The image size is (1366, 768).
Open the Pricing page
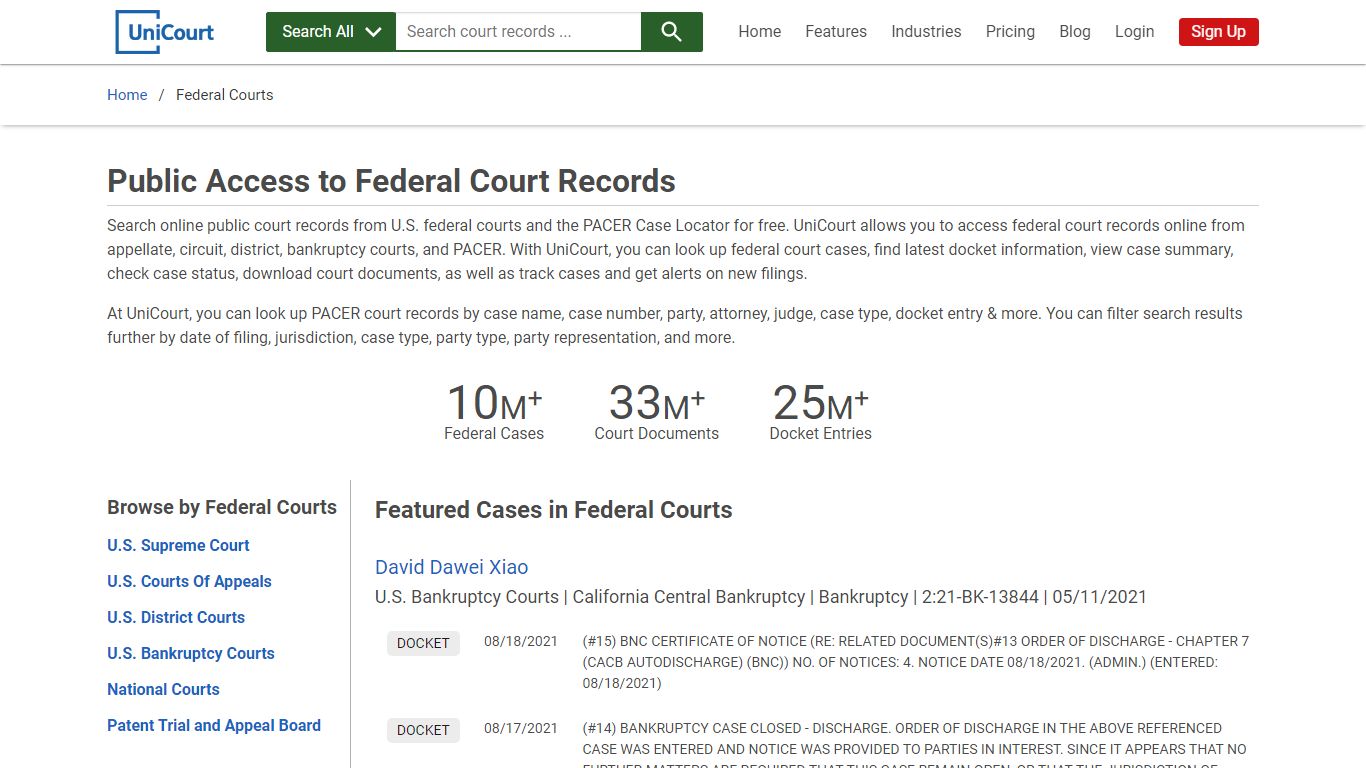coord(1010,32)
